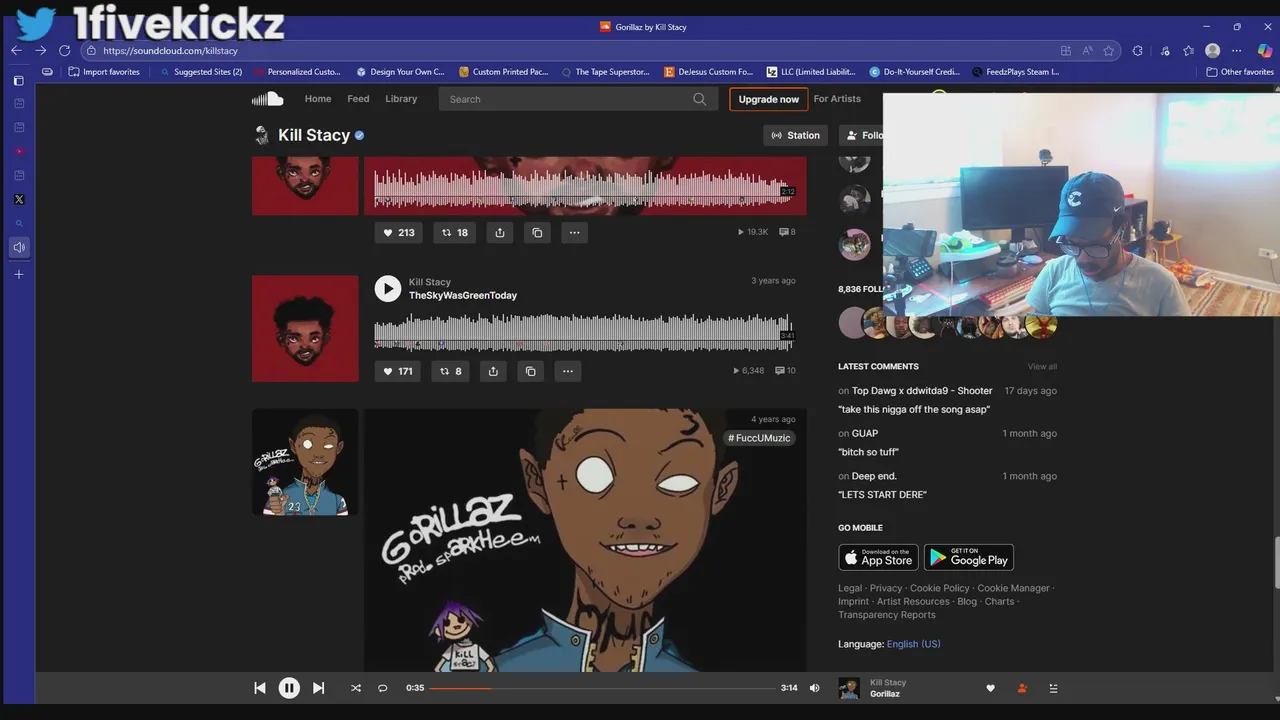
Task: Go back to the previous track
Action: coord(260,688)
